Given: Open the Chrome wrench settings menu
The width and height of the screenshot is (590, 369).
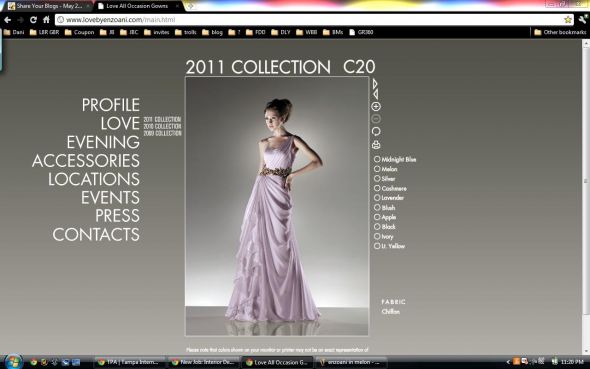Looking at the screenshot, I should coord(583,19).
